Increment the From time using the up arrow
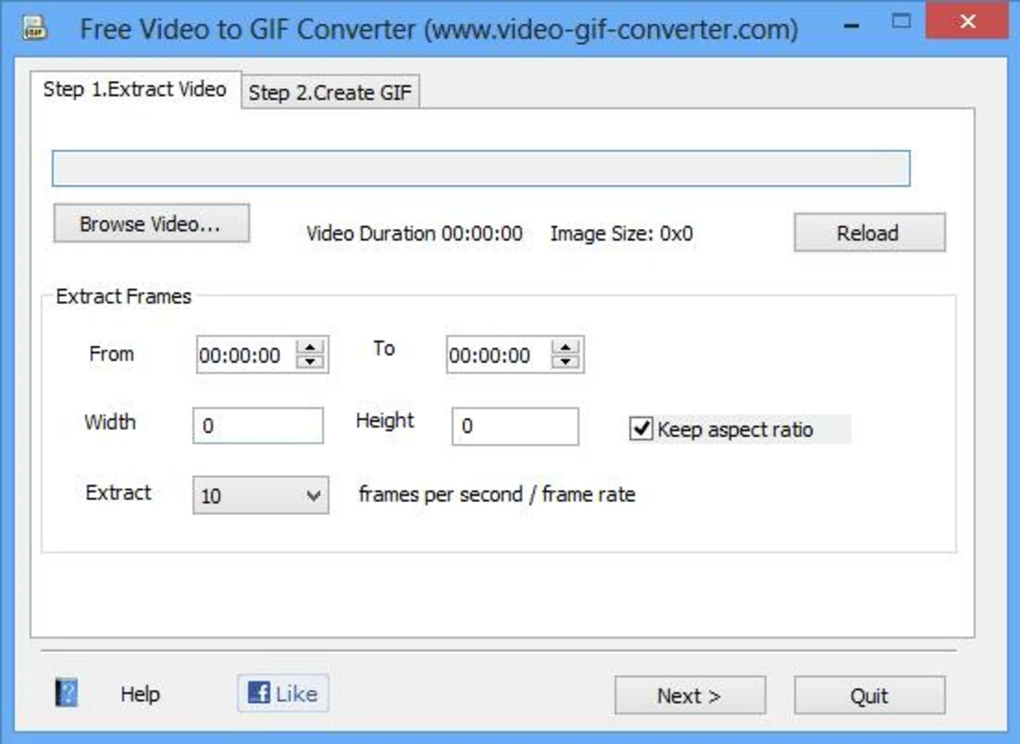The image size is (1020, 744). pyautogui.click(x=311, y=347)
